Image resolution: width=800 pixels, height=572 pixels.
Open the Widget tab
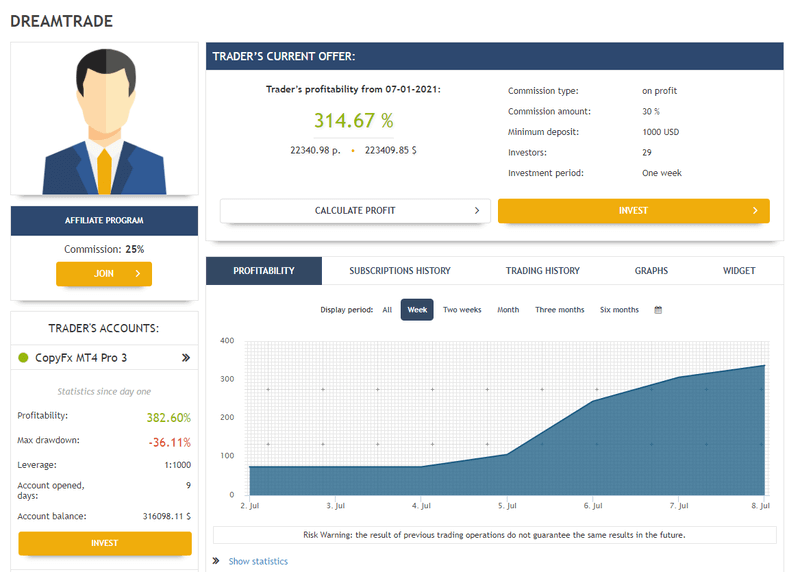click(739, 270)
